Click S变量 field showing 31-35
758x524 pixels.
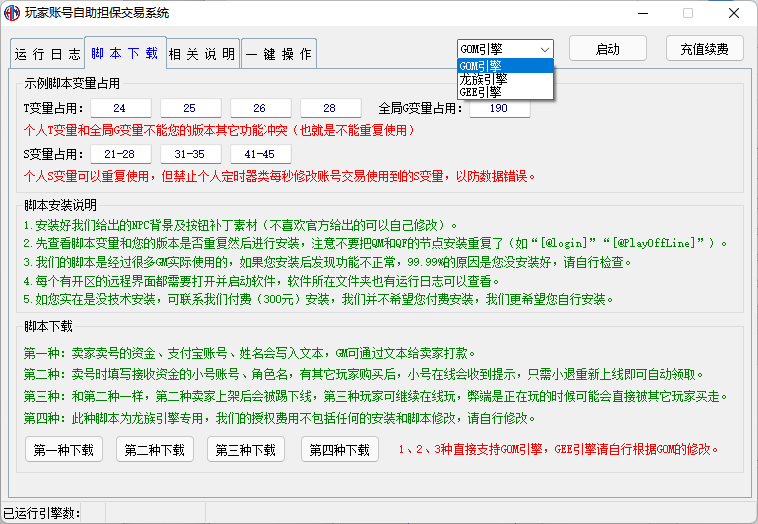190,154
